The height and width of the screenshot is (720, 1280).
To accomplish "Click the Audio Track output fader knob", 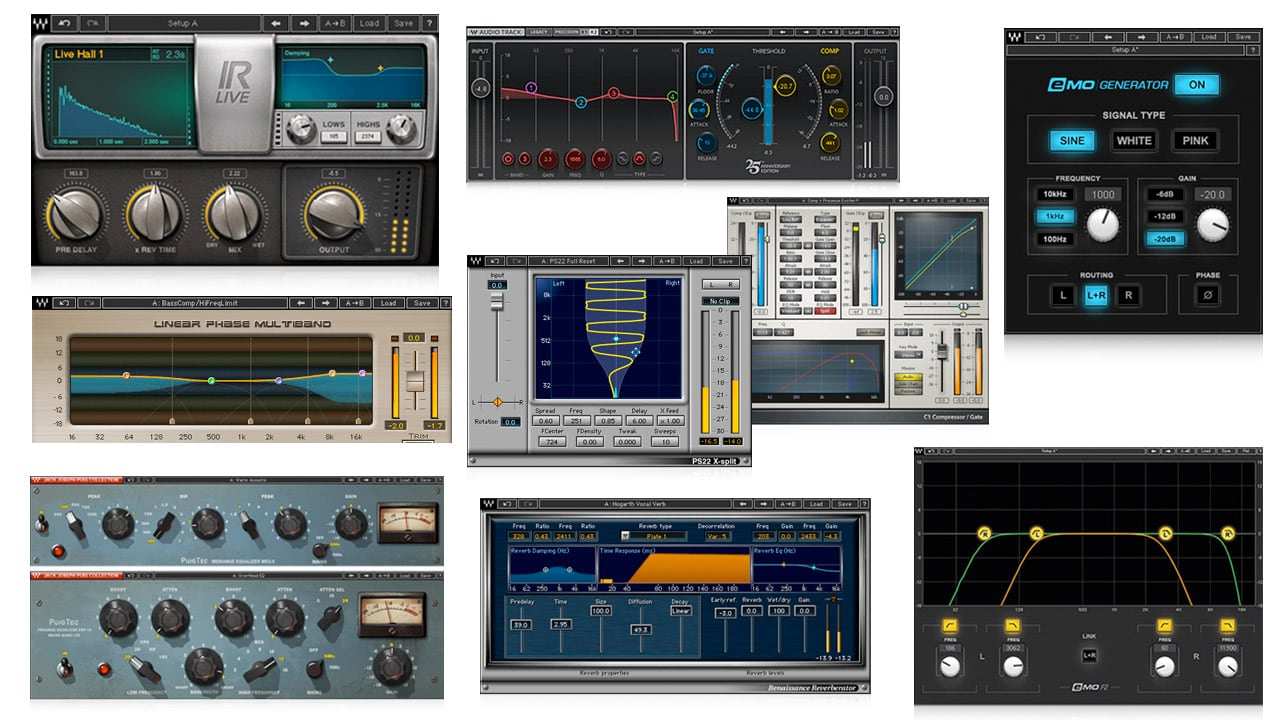I will 882,96.
